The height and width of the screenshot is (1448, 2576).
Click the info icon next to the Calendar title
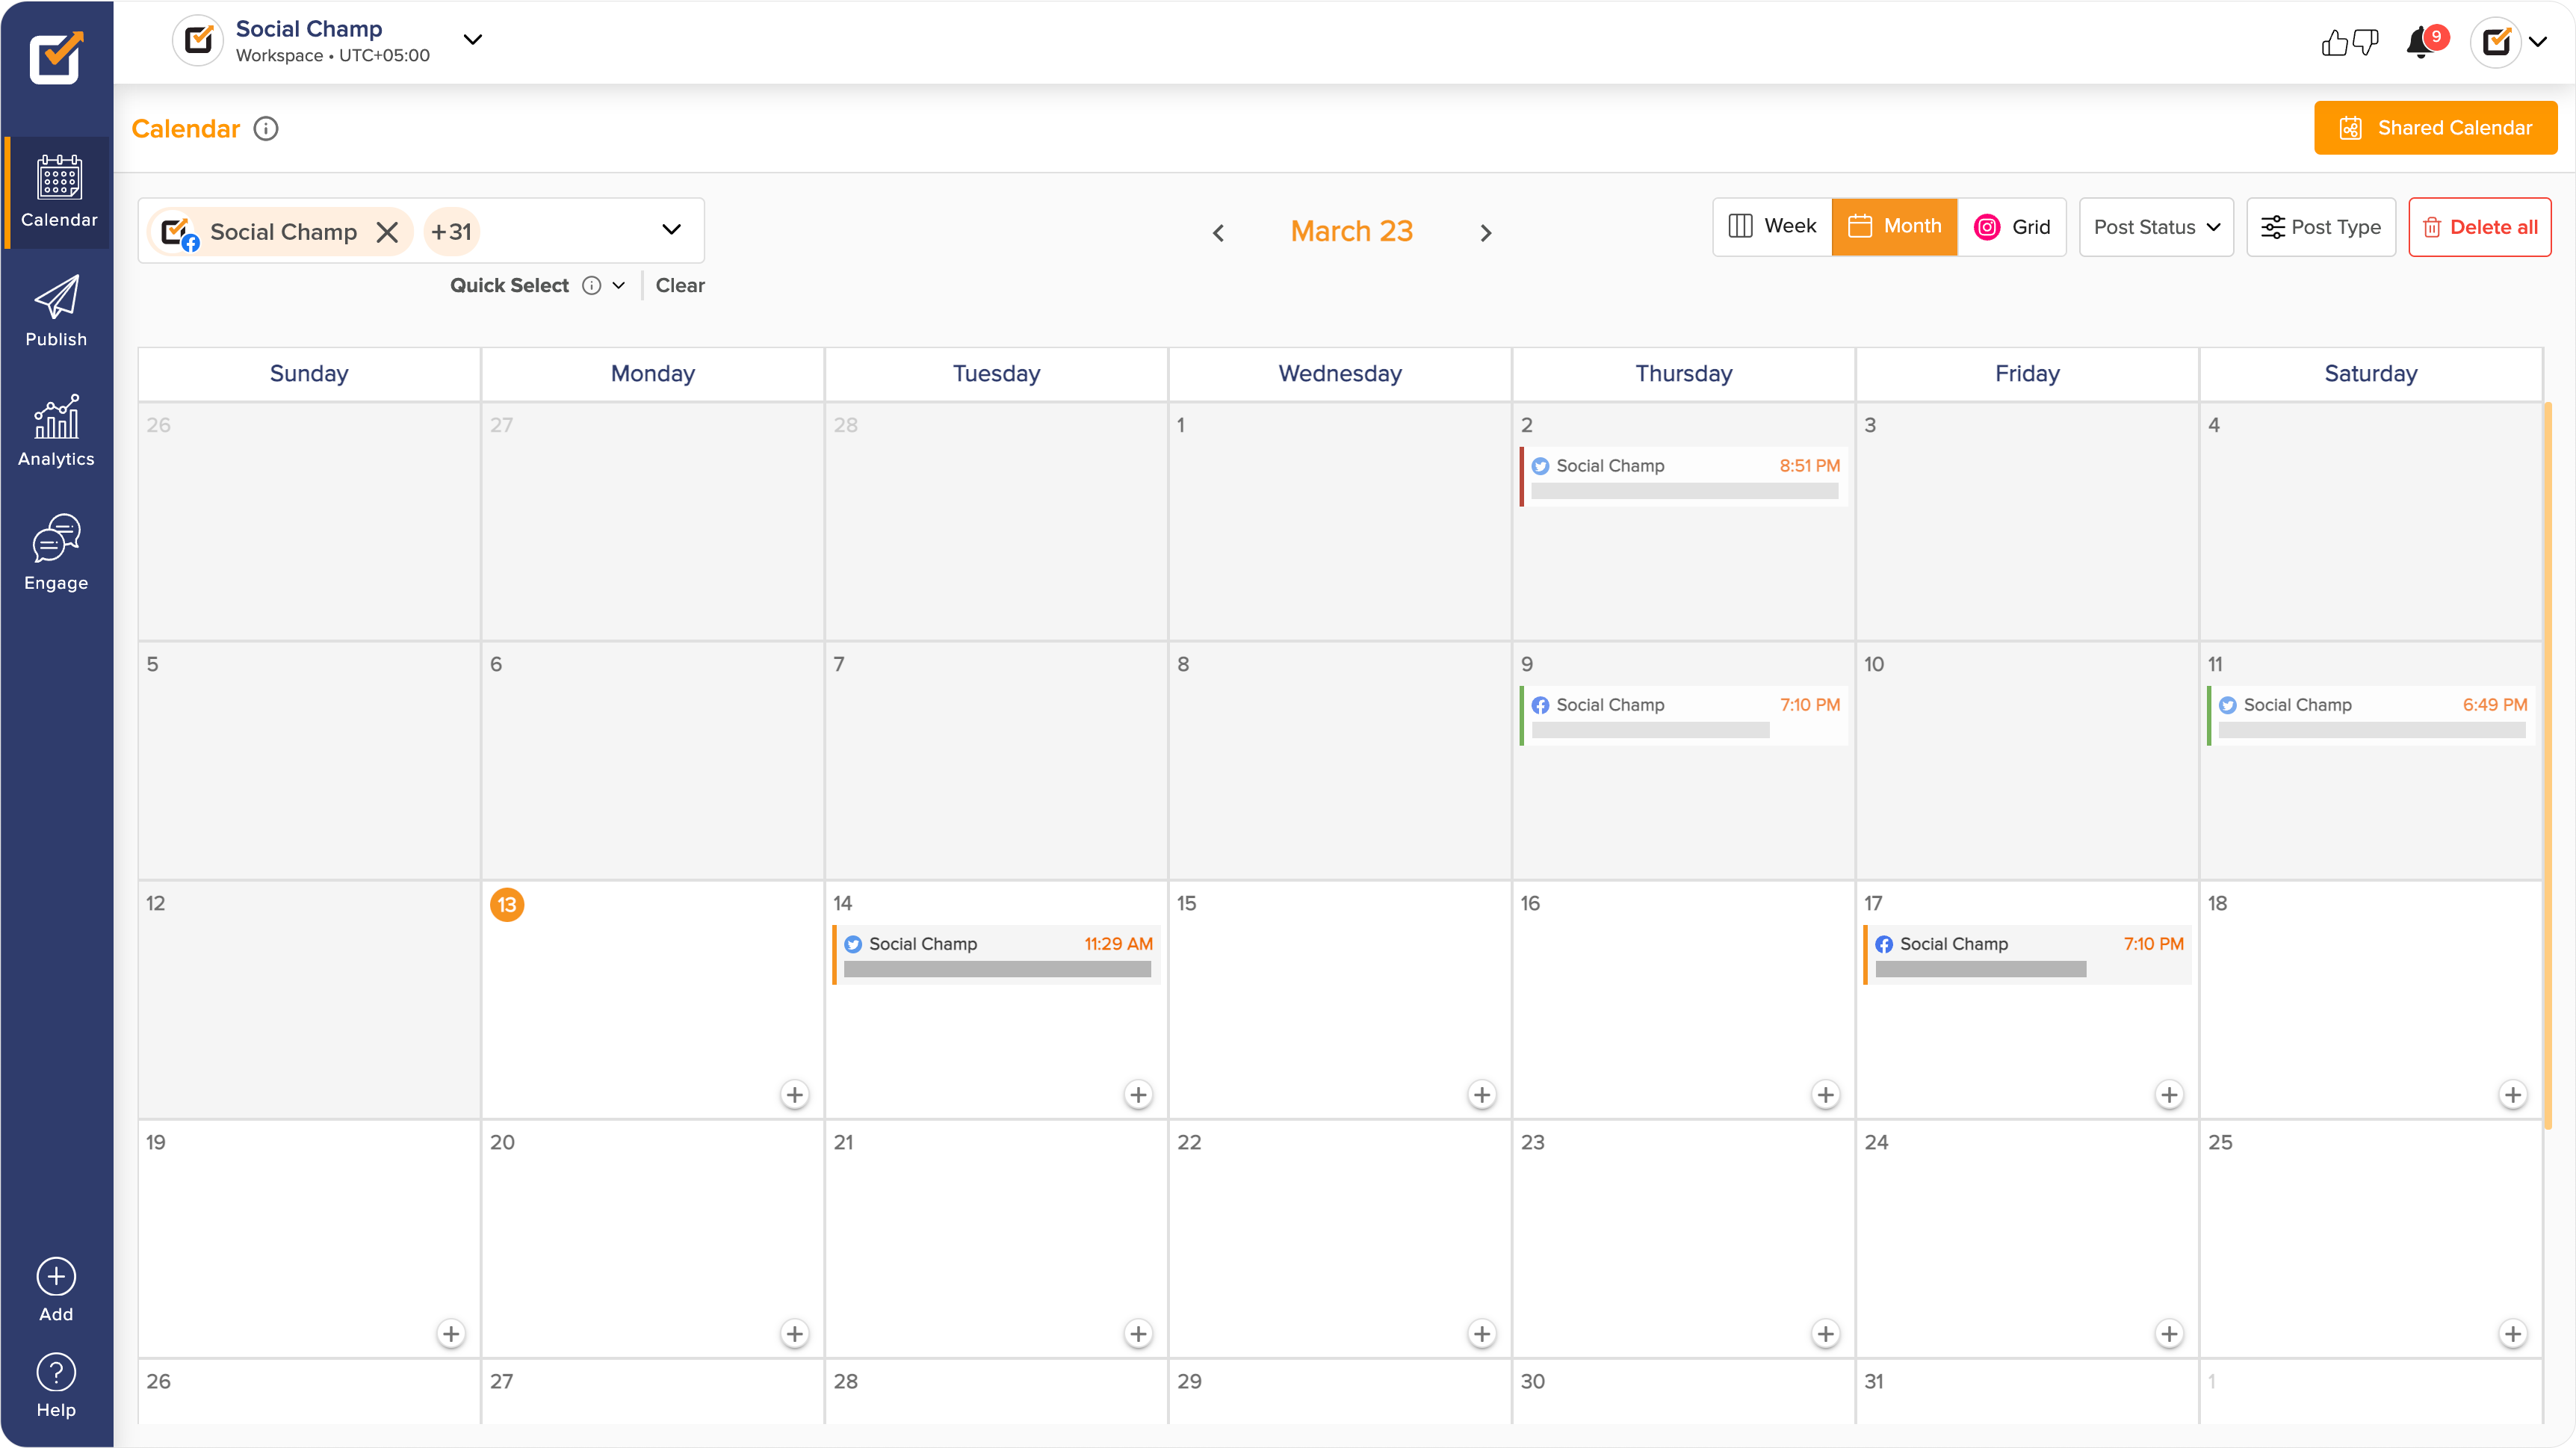click(x=266, y=129)
